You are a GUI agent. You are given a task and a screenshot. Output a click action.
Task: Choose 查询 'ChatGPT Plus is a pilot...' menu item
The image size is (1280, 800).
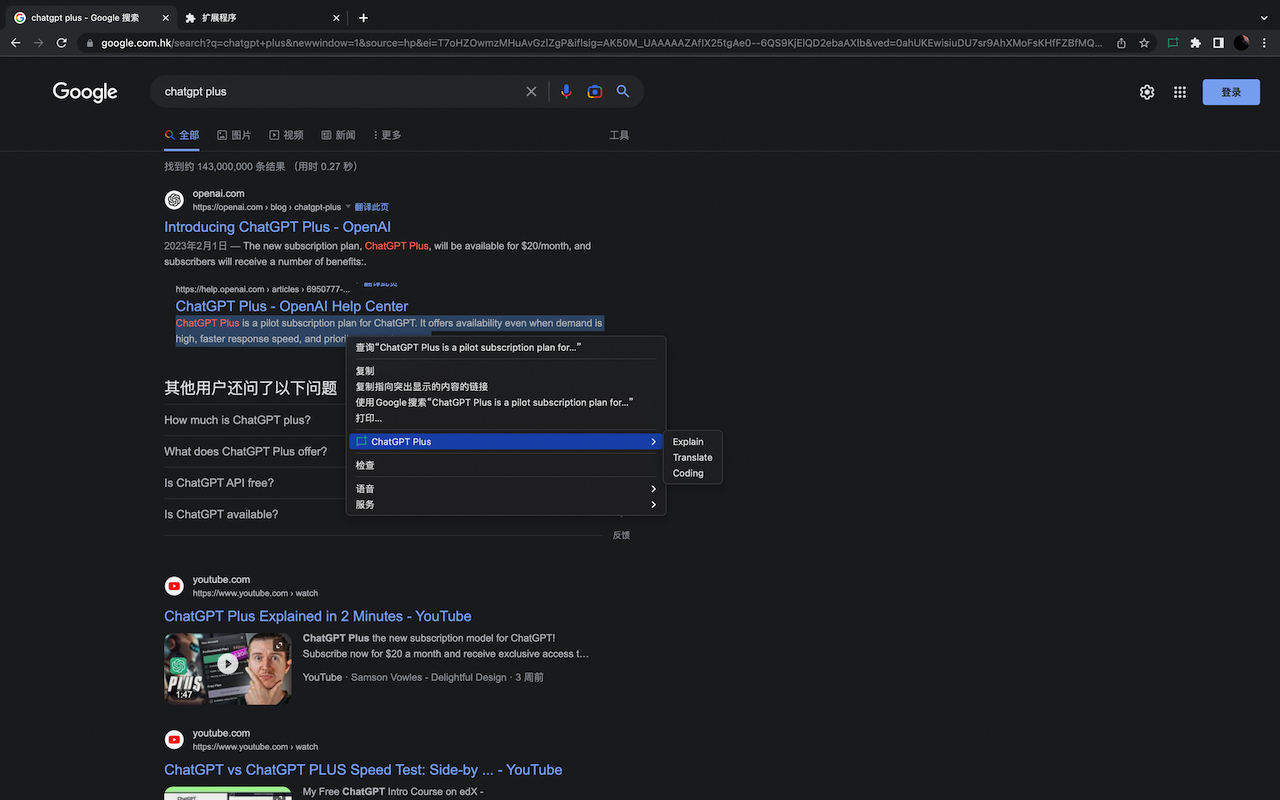(506, 348)
